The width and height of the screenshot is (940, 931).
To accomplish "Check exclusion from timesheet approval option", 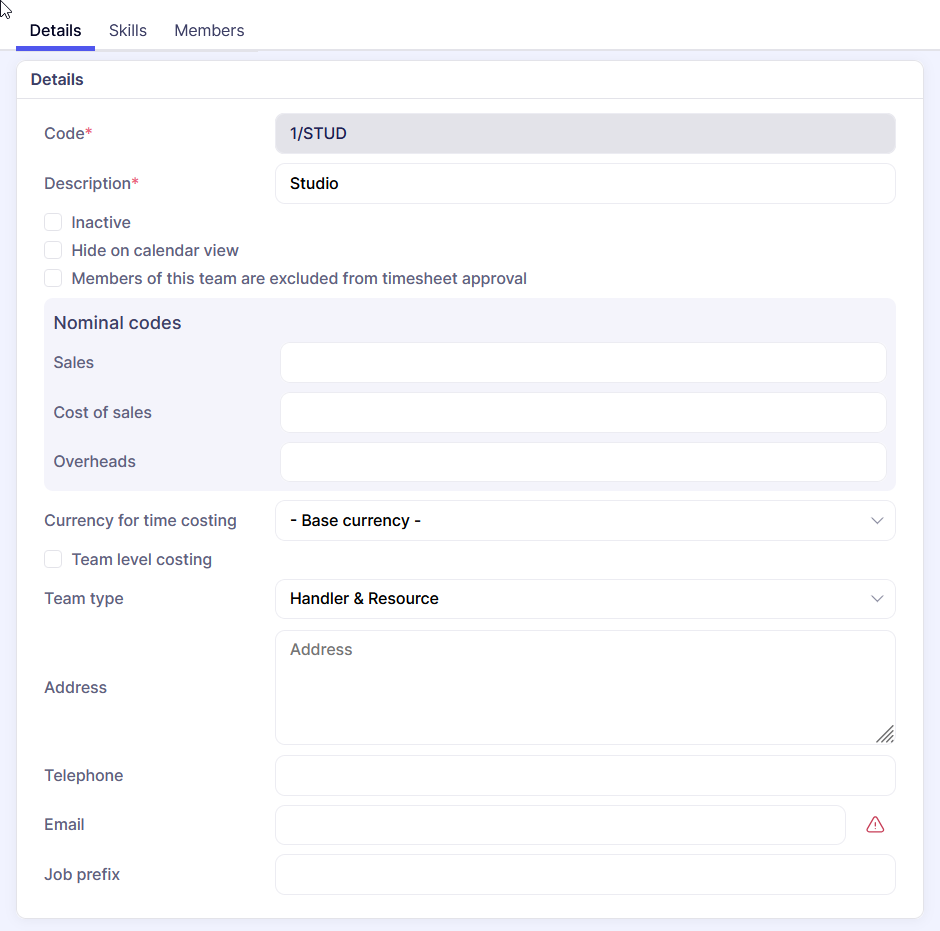I will (x=54, y=278).
